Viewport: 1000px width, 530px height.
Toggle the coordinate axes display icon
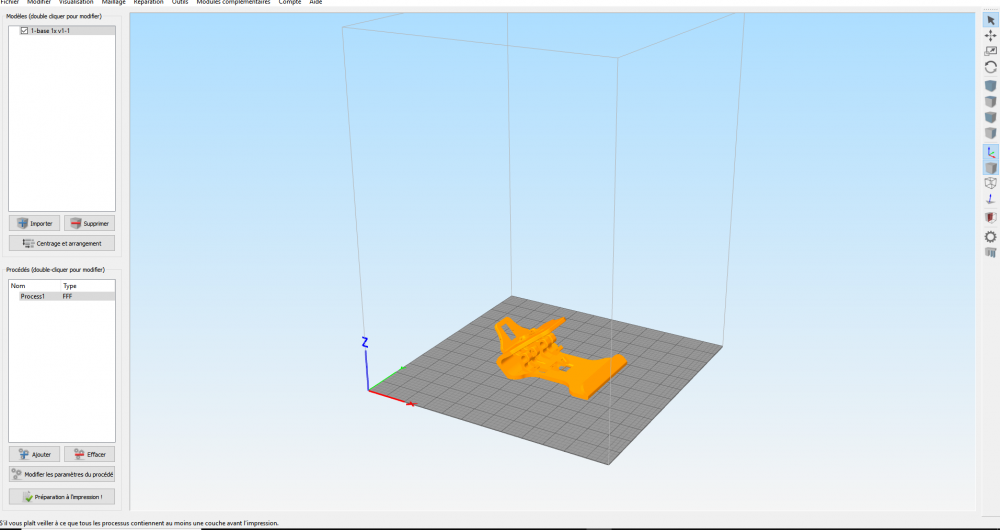point(990,152)
